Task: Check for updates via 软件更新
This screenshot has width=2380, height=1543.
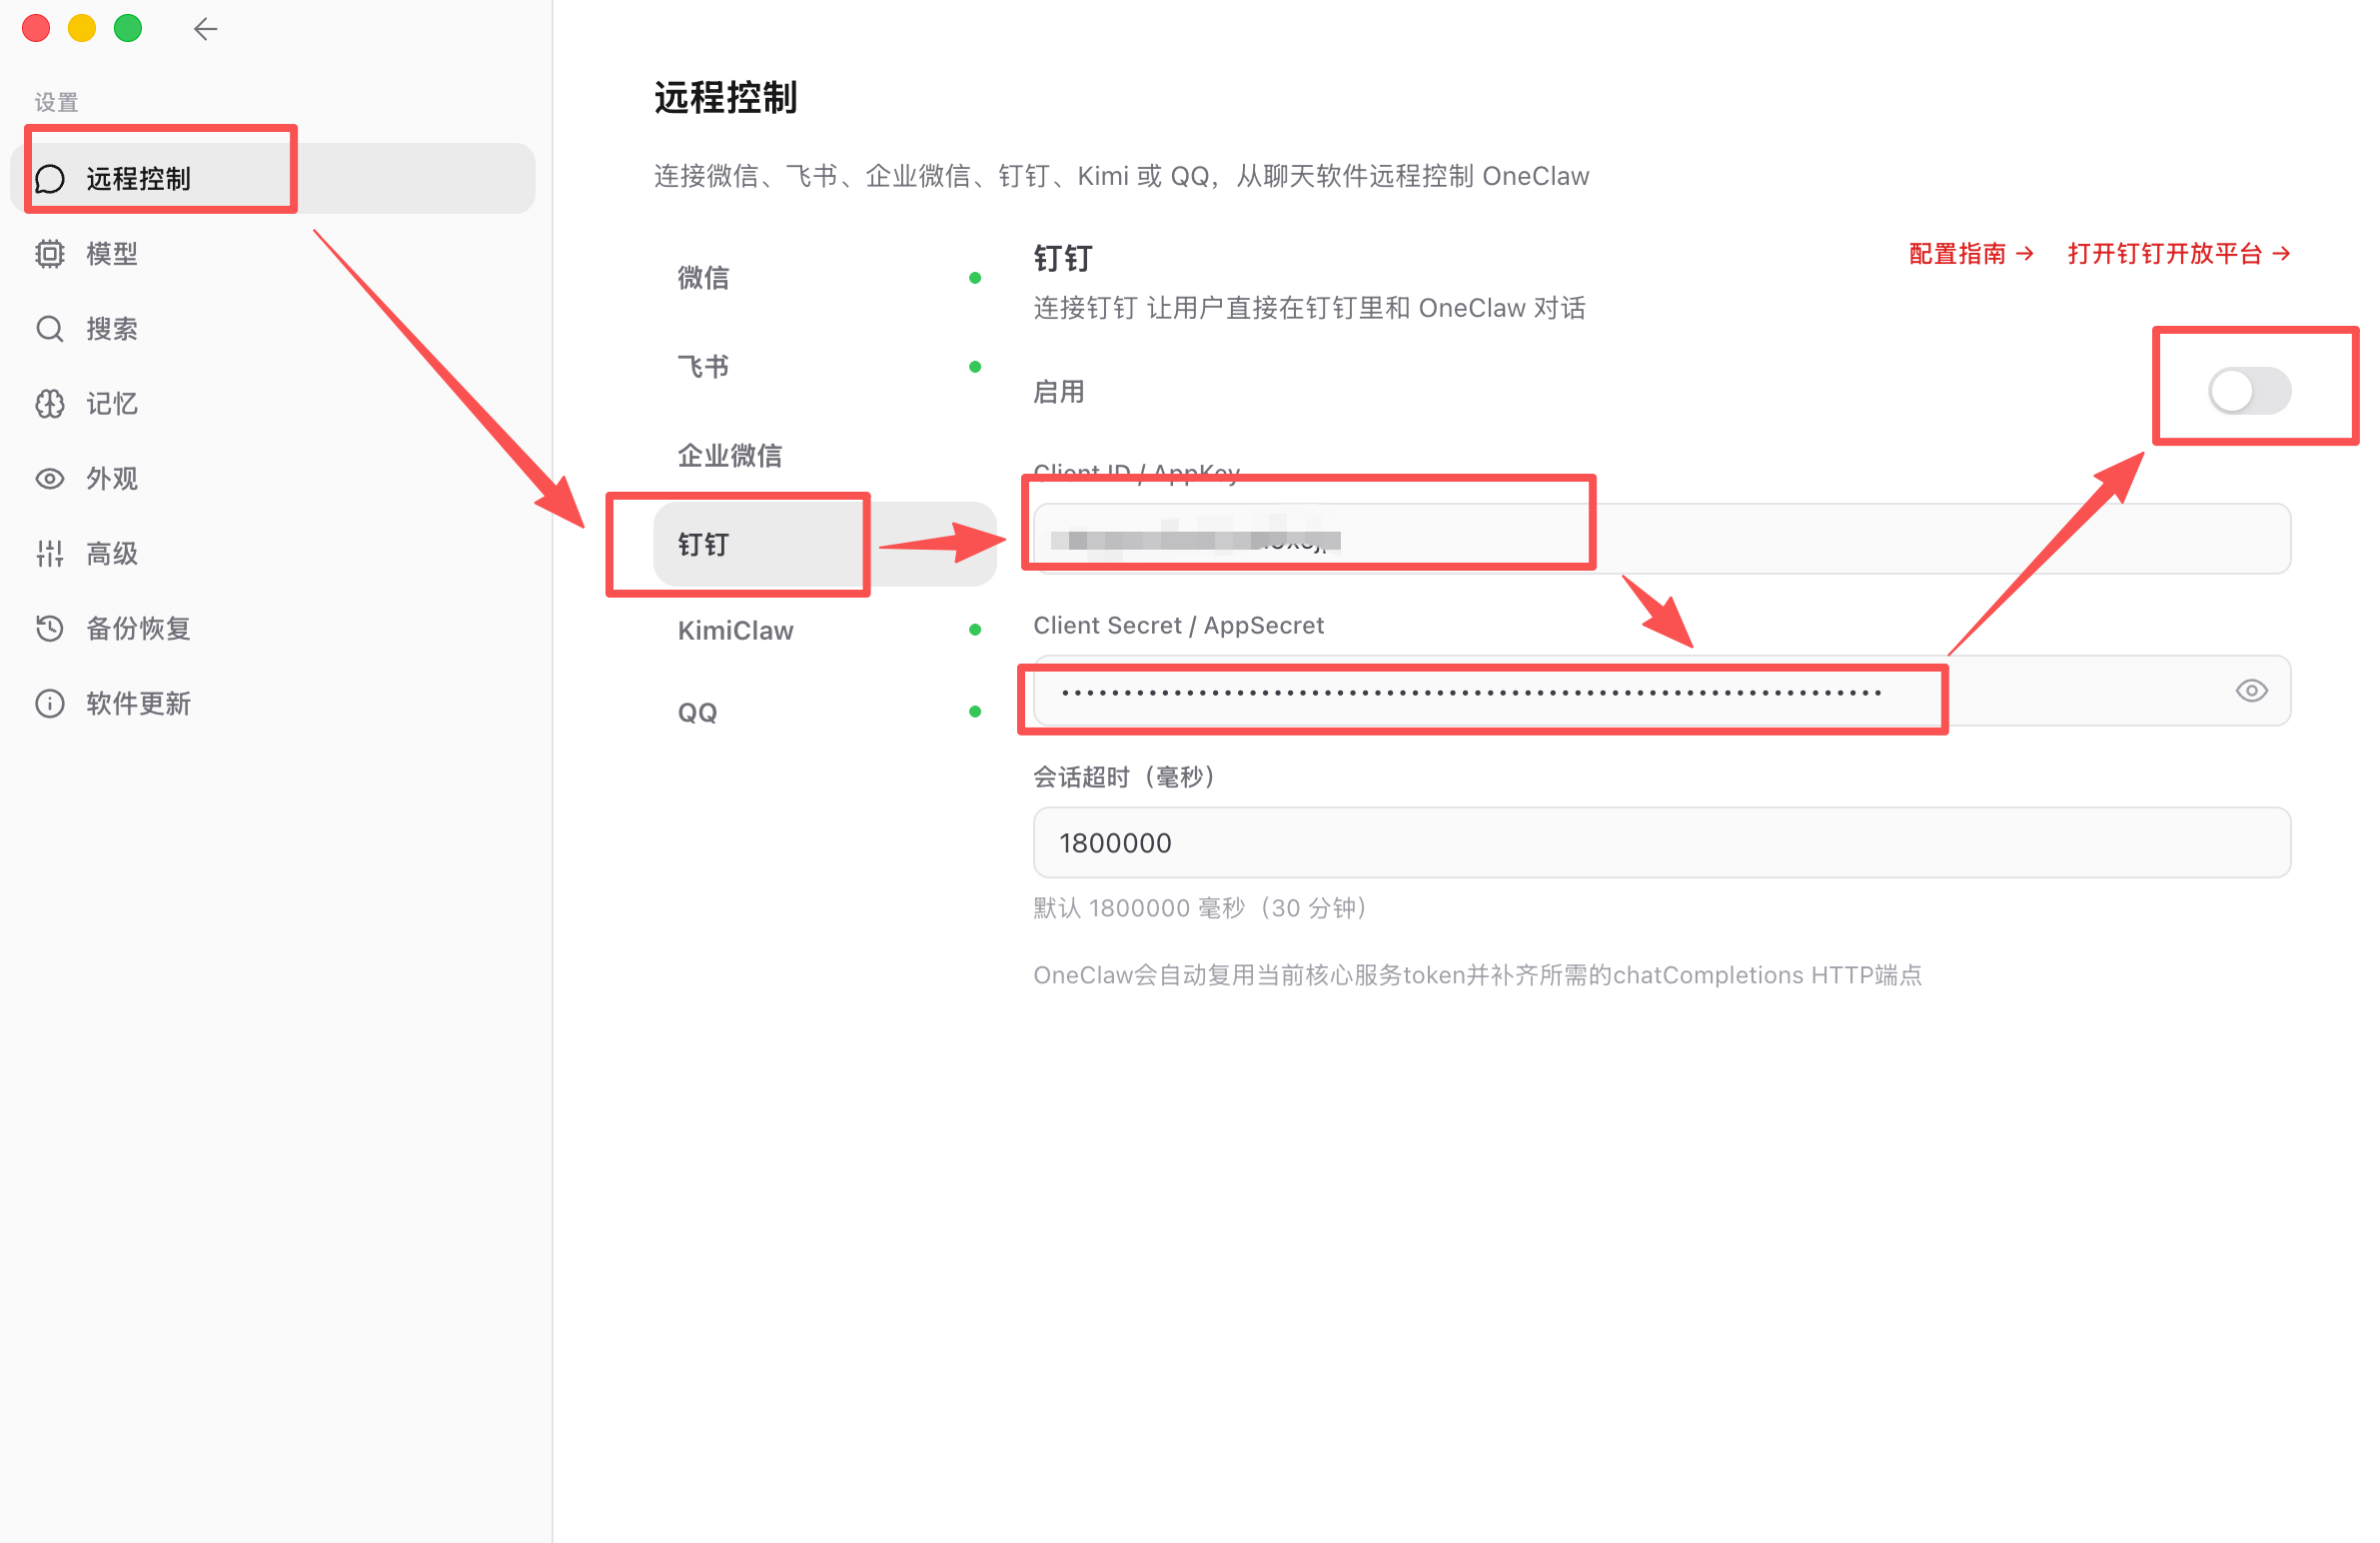Action: click(137, 703)
